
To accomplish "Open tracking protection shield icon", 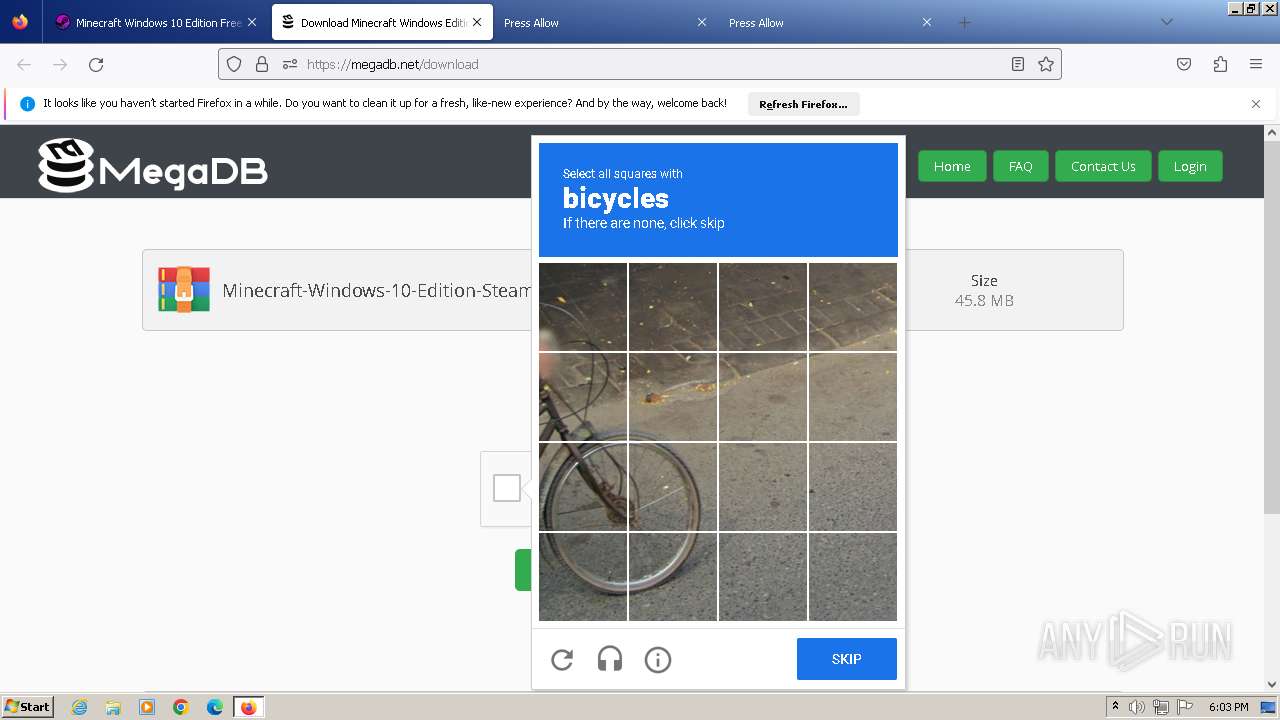I will 234,64.
